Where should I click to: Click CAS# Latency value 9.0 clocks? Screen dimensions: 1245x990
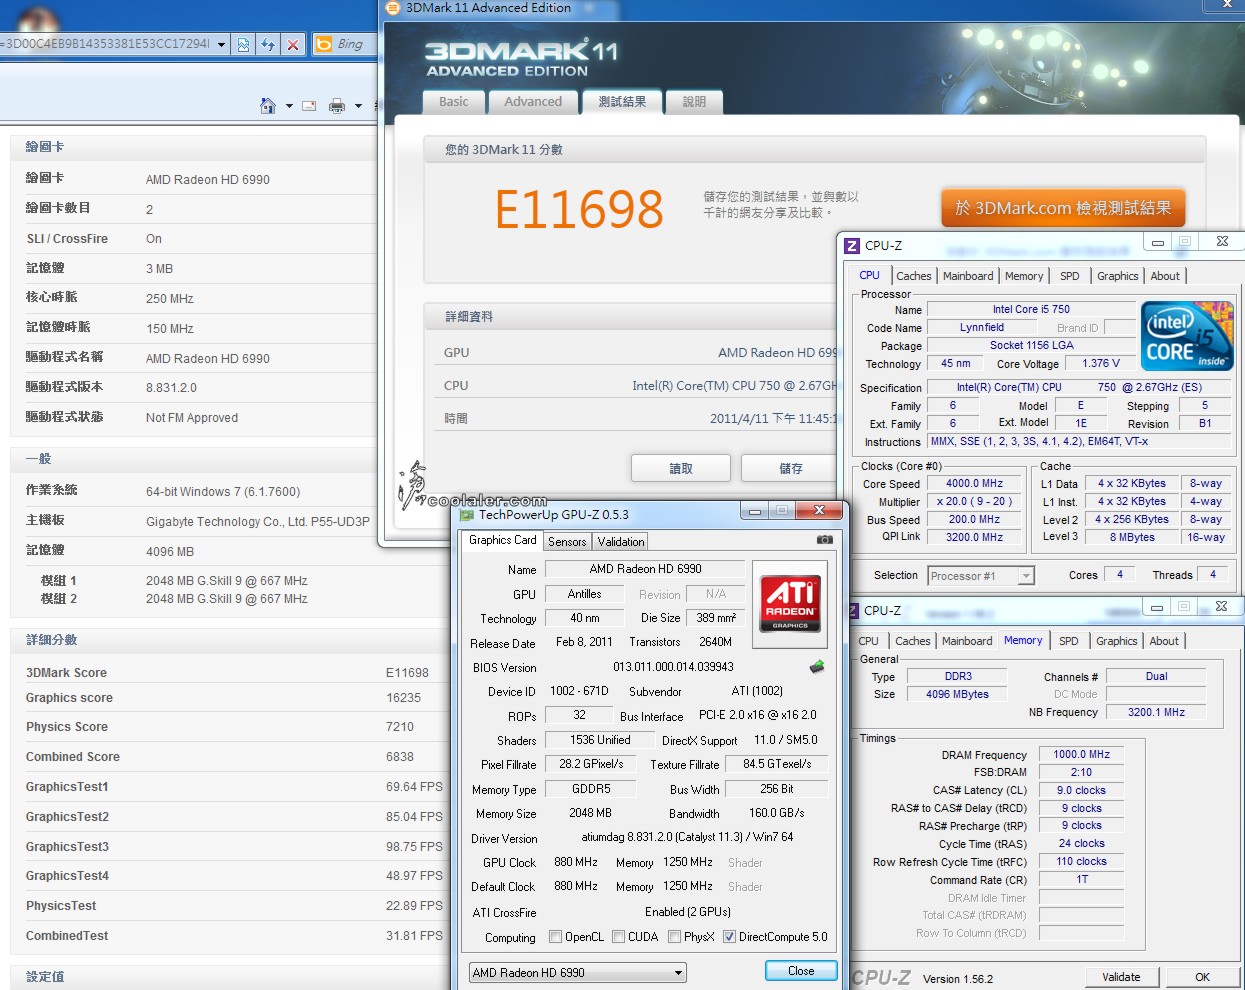[x=1081, y=791]
